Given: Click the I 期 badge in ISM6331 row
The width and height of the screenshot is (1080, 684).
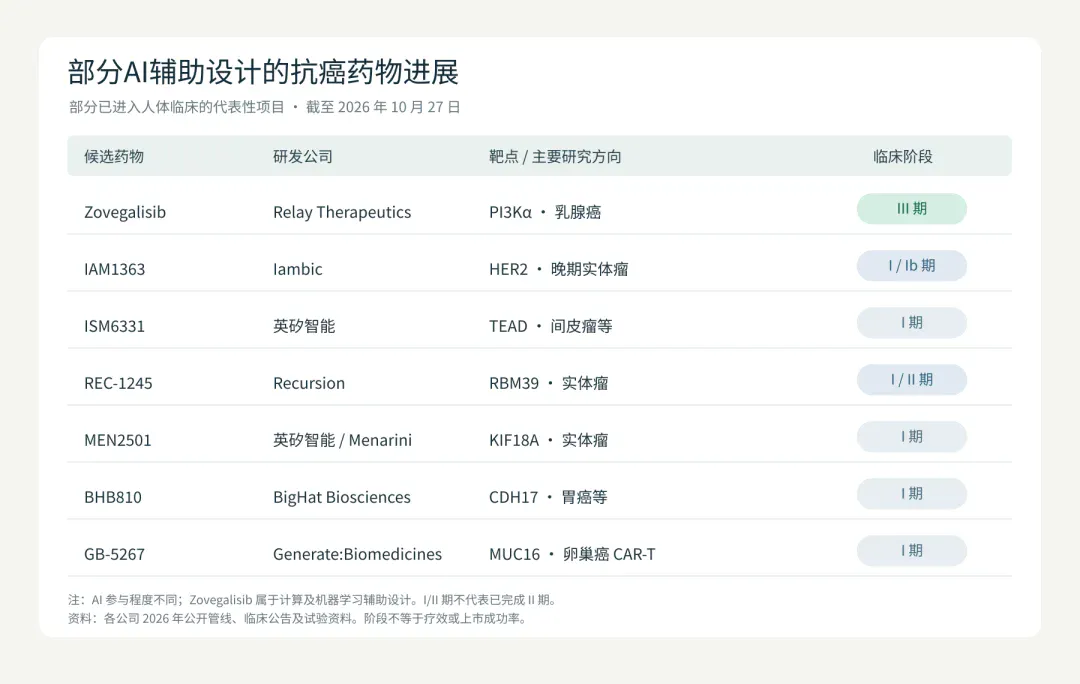Looking at the screenshot, I should (x=911, y=323).
